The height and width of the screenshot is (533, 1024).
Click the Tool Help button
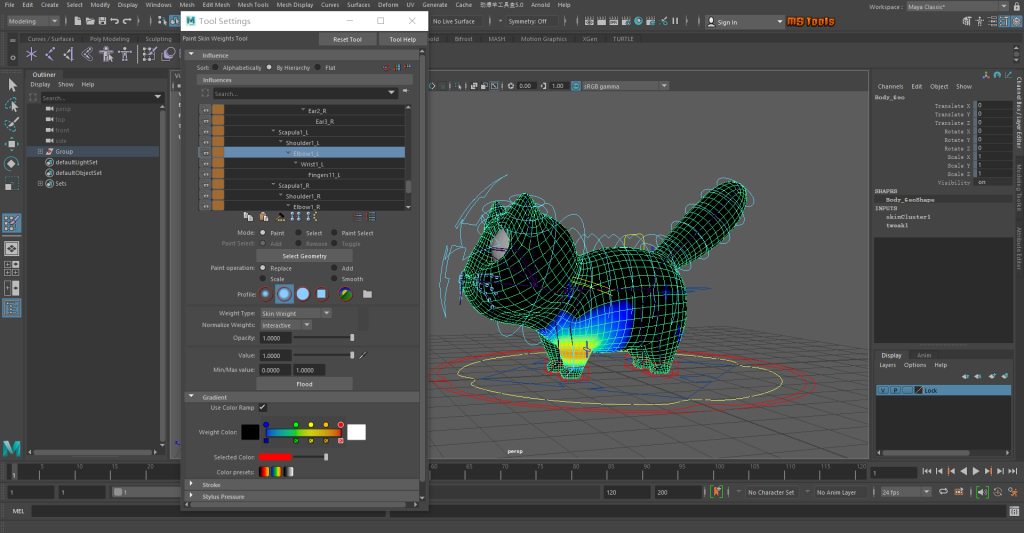pyautogui.click(x=402, y=39)
